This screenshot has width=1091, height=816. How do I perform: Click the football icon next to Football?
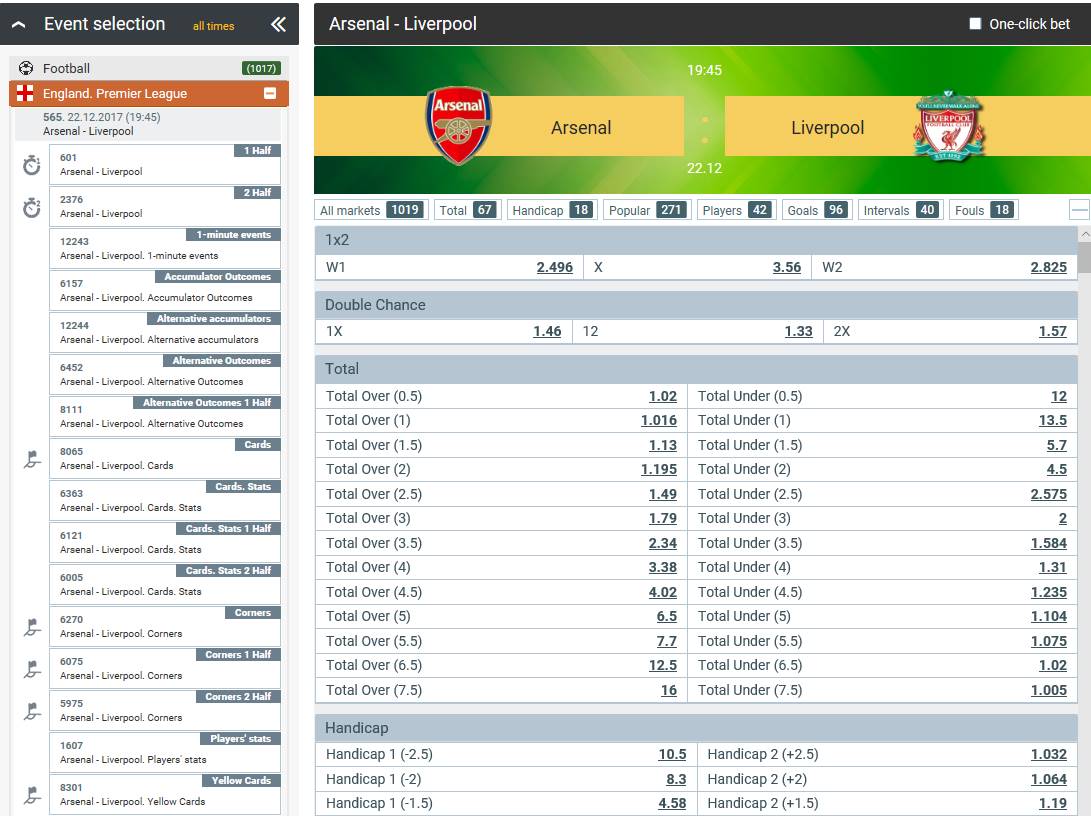pyautogui.click(x=26, y=68)
